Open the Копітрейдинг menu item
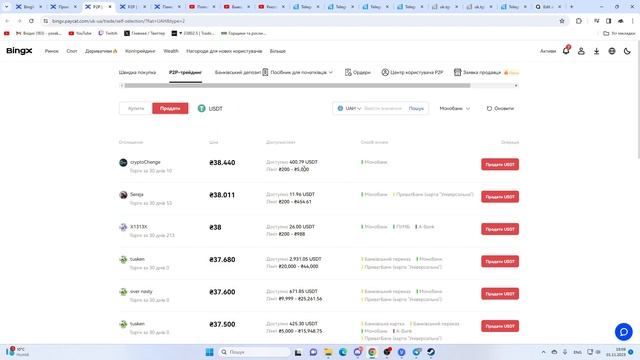Viewport: 640px width, 360px height. tap(140, 51)
